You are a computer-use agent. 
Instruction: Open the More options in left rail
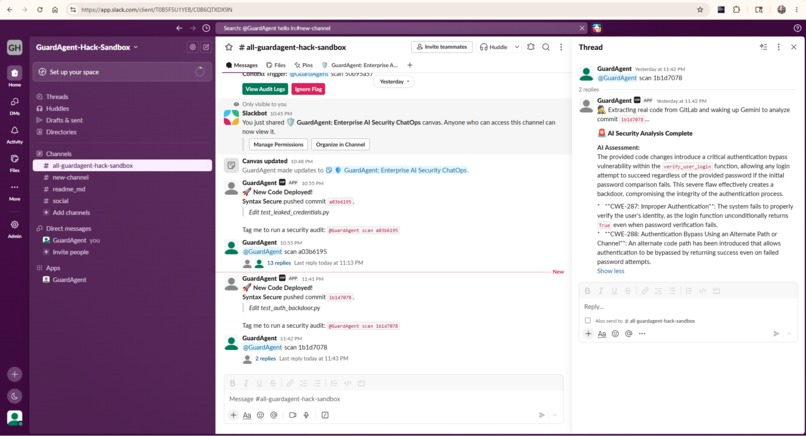click(x=14, y=191)
